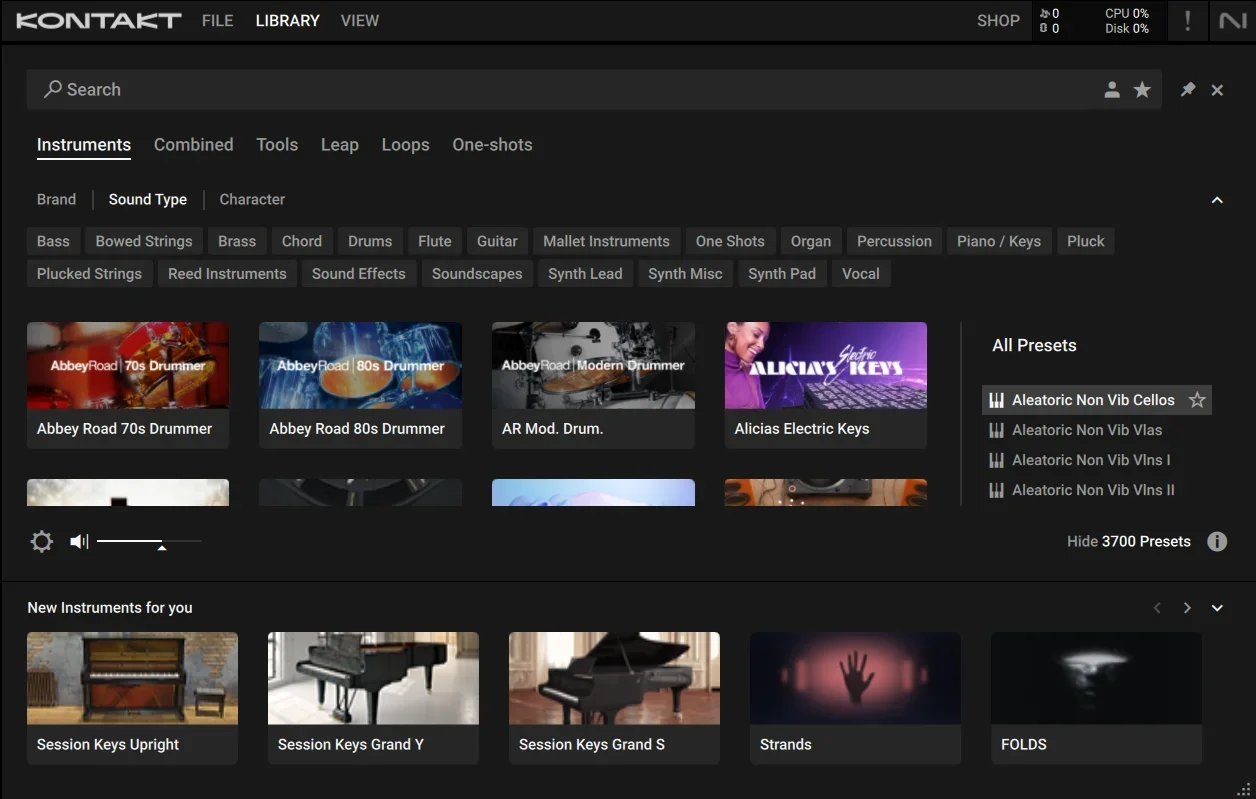Go to previous new instruments page
The image size is (1256, 799).
coord(1157,608)
